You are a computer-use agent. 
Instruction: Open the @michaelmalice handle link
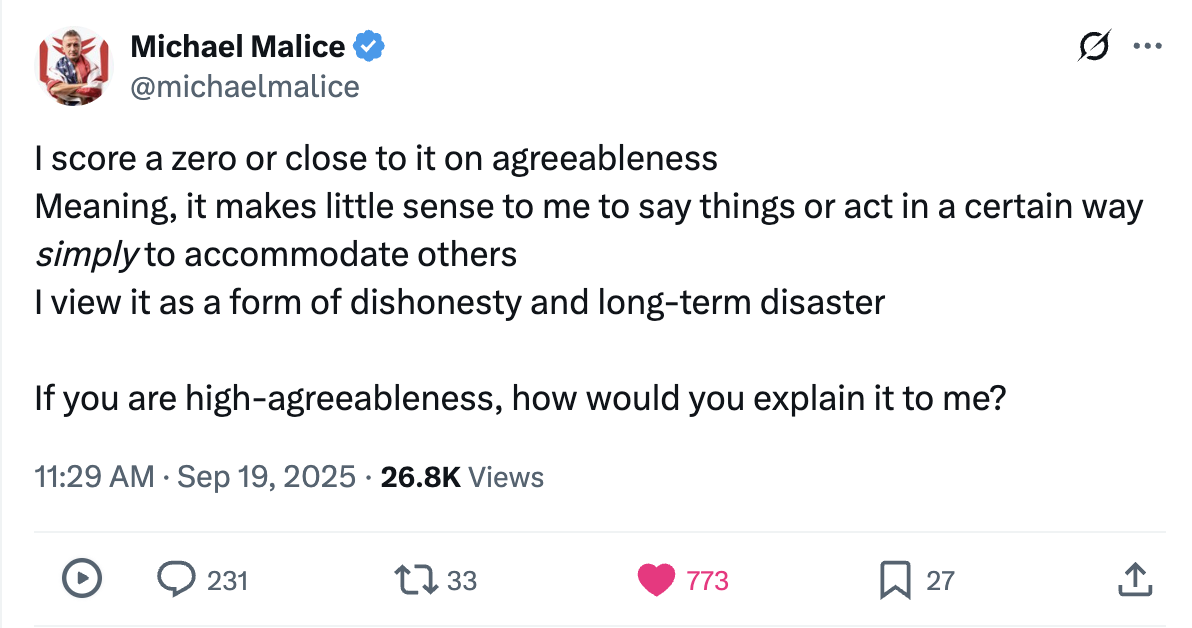pyautogui.click(x=244, y=87)
